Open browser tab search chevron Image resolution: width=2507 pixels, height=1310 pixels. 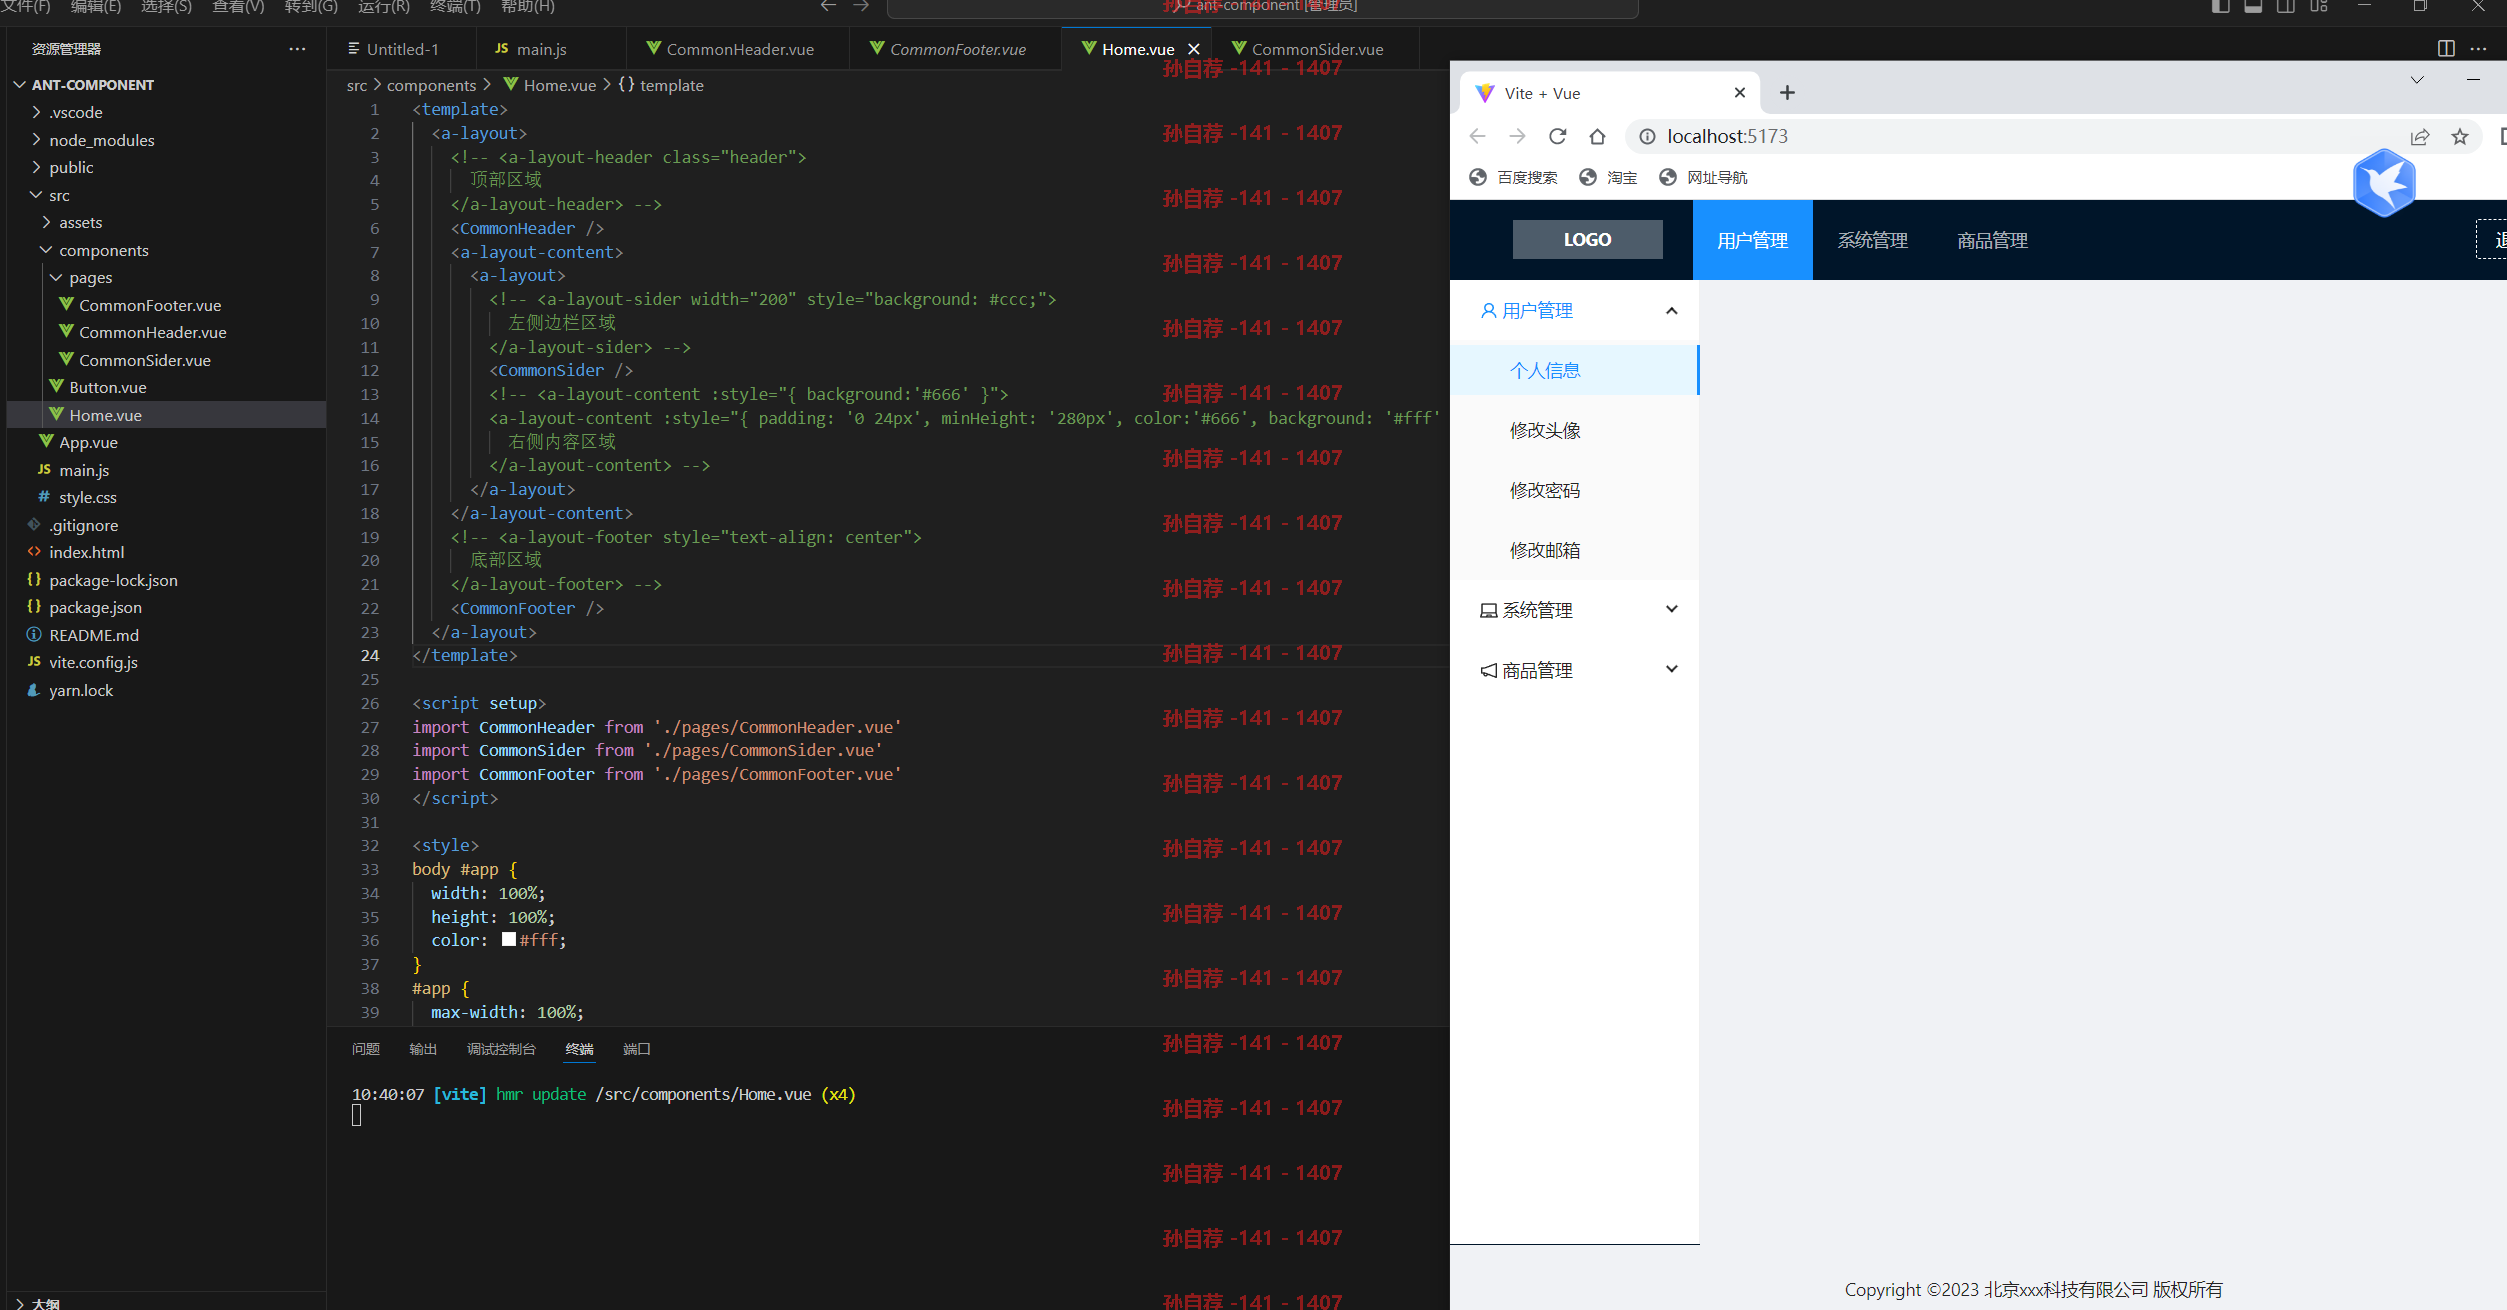pyautogui.click(x=2417, y=80)
